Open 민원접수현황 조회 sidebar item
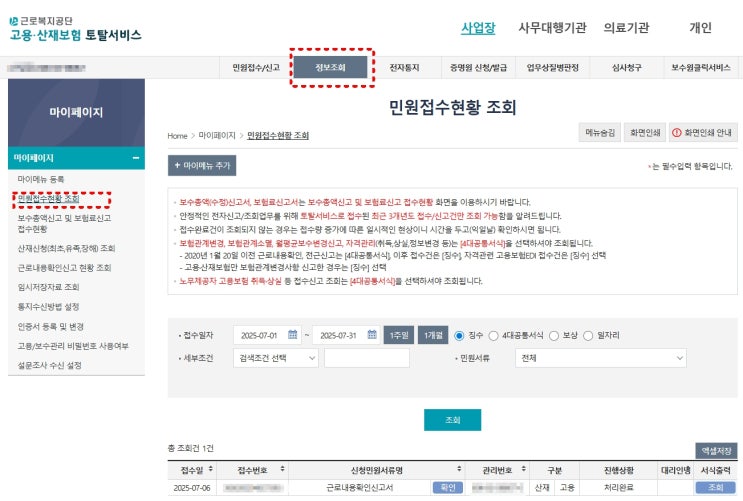Image resolution: width=743 pixels, height=501 pixels. [x=48, y=199]
